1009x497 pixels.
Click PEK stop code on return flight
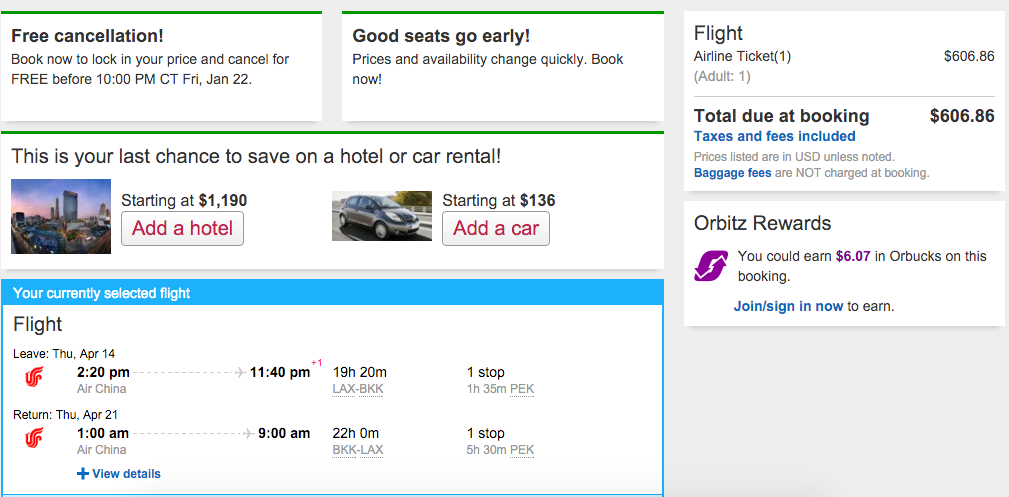pos(522,449)
